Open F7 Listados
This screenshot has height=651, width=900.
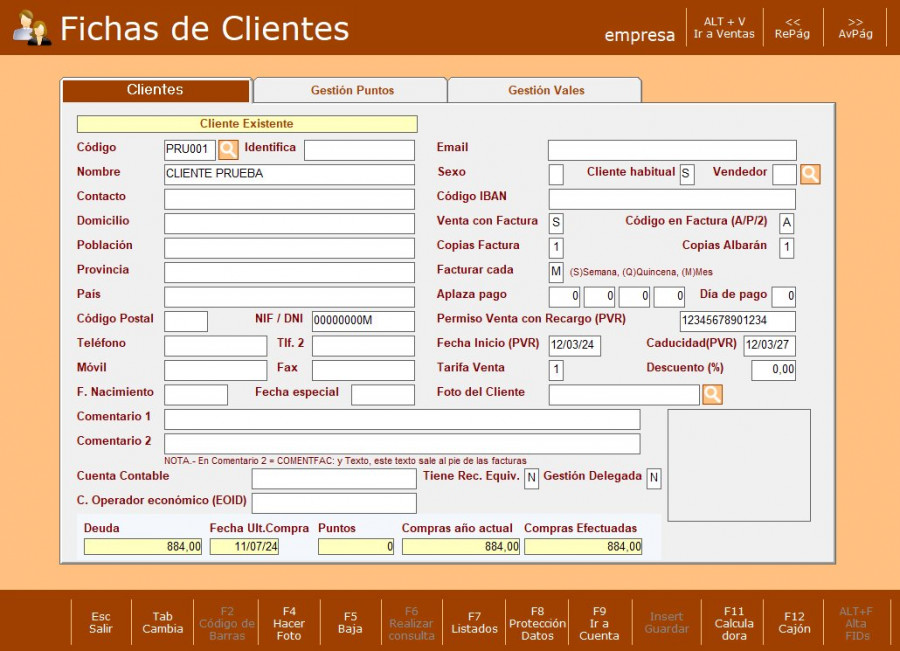coord(474,623)
